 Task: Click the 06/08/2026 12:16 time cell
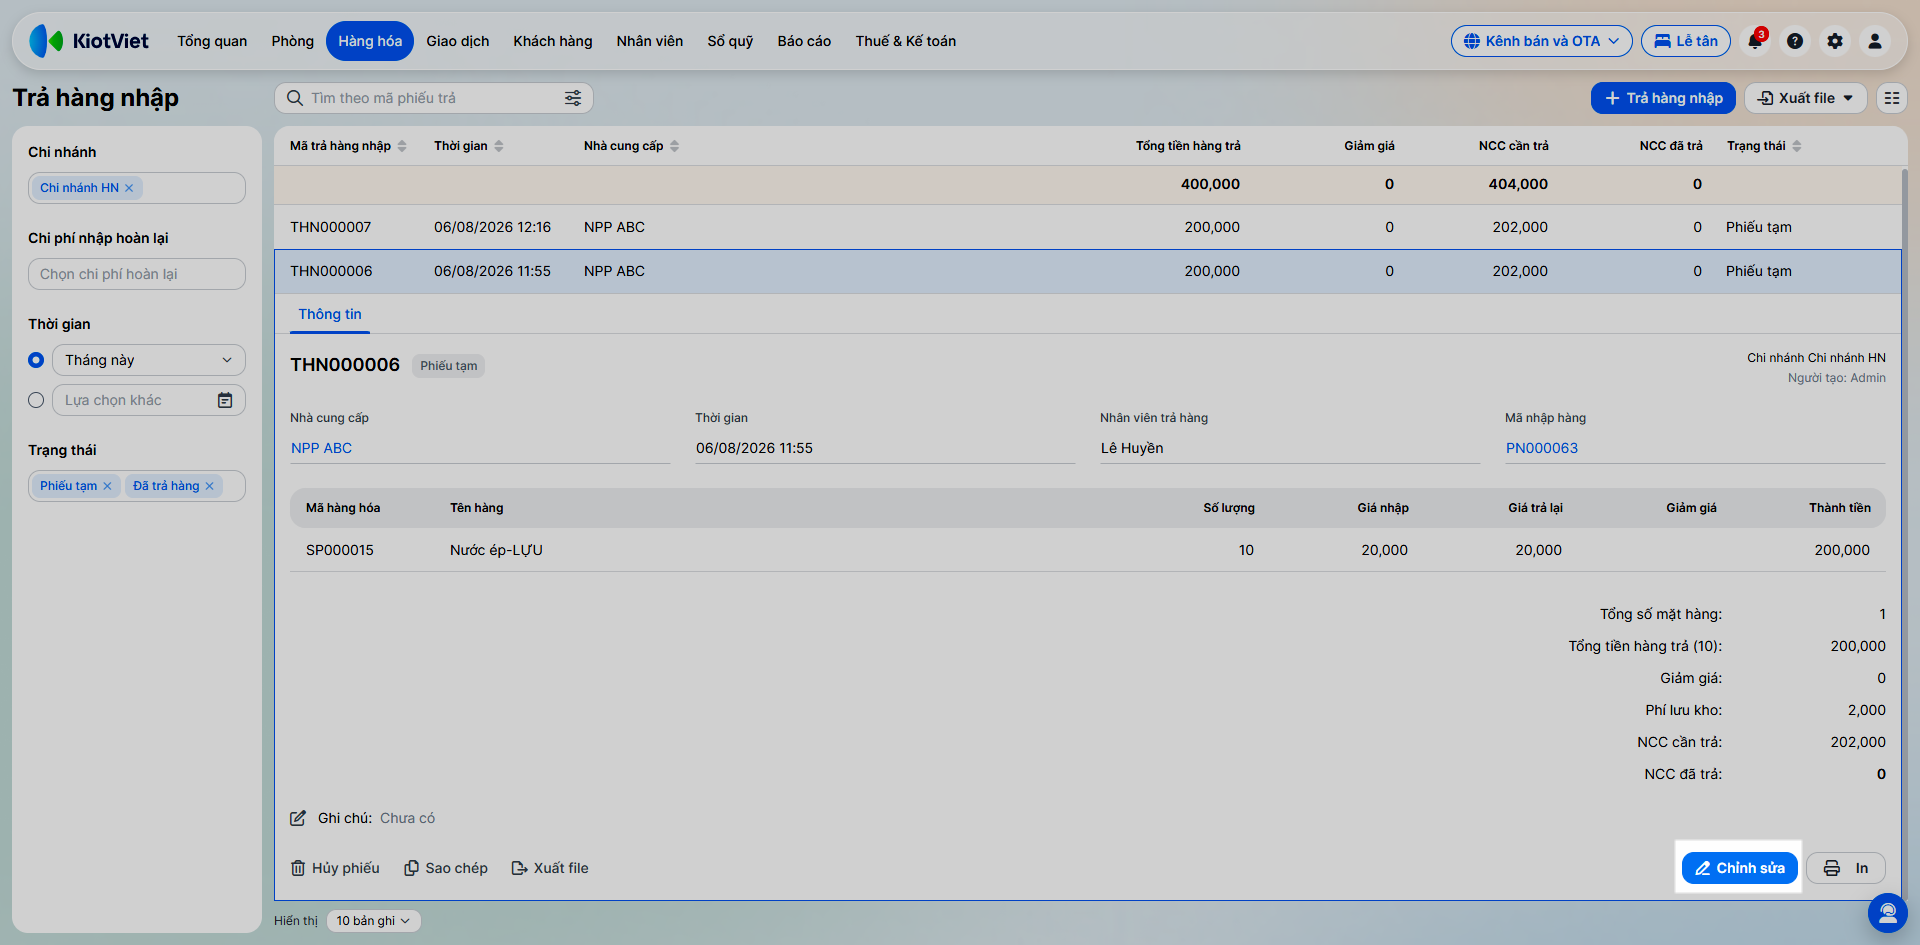point(492,227)
